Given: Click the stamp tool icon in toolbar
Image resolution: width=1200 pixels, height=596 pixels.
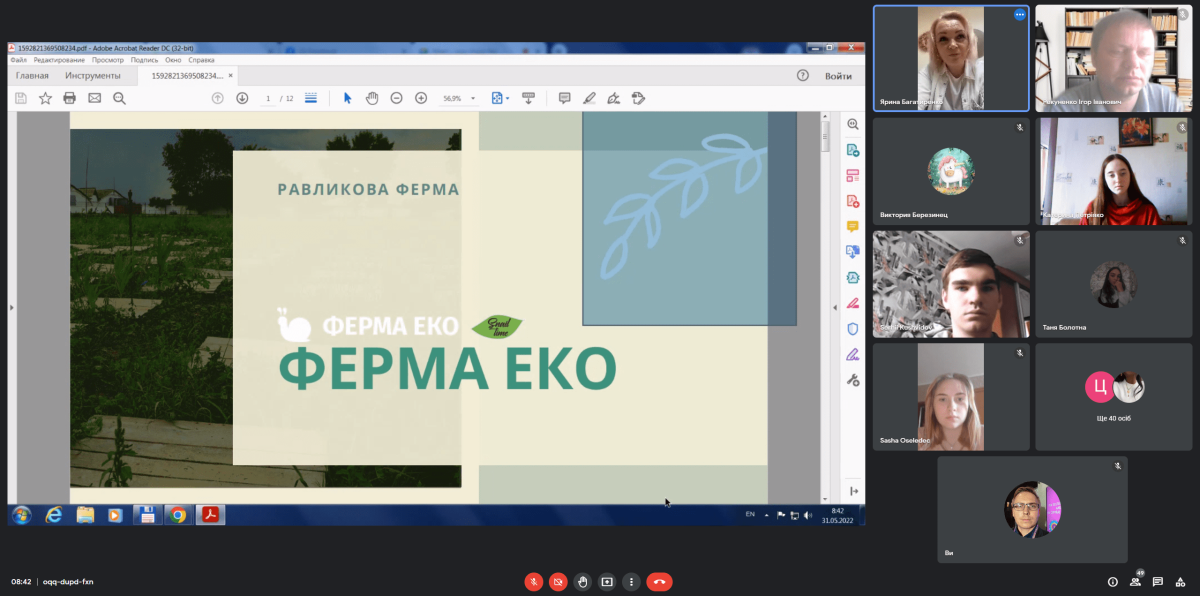Looking at the screenshot, I should tap(639, 98).
